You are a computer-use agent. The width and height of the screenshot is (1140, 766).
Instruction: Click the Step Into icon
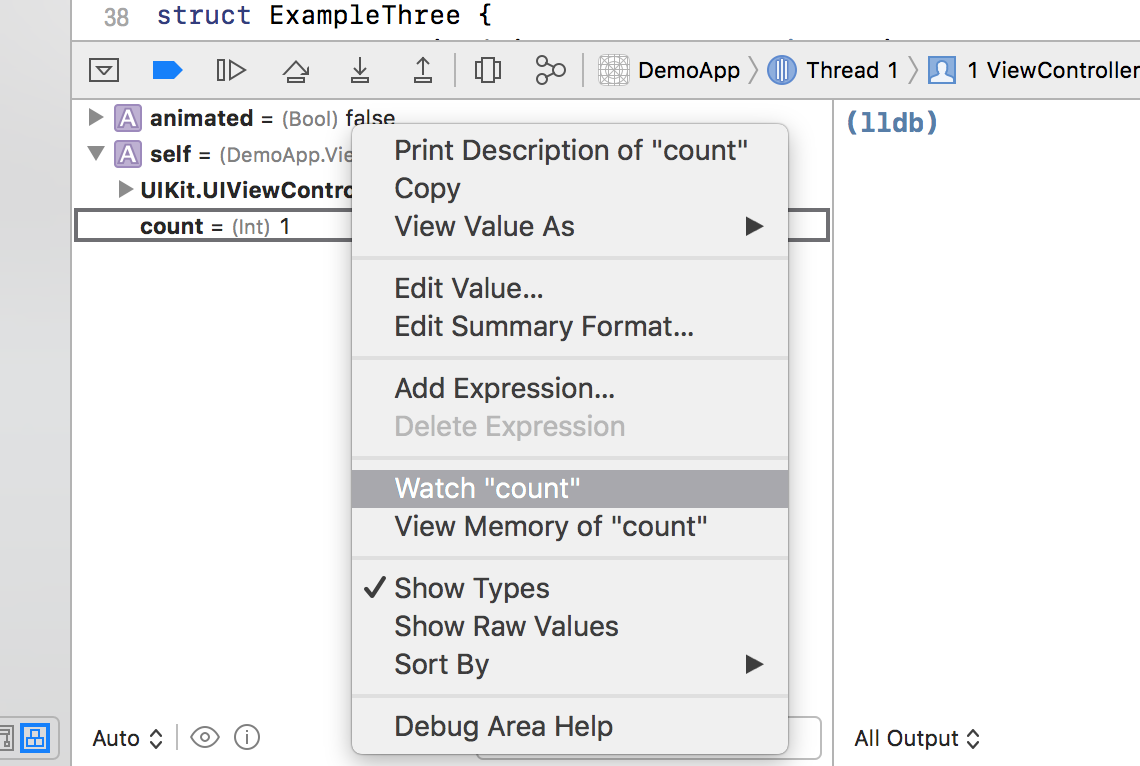pos(359,70)
